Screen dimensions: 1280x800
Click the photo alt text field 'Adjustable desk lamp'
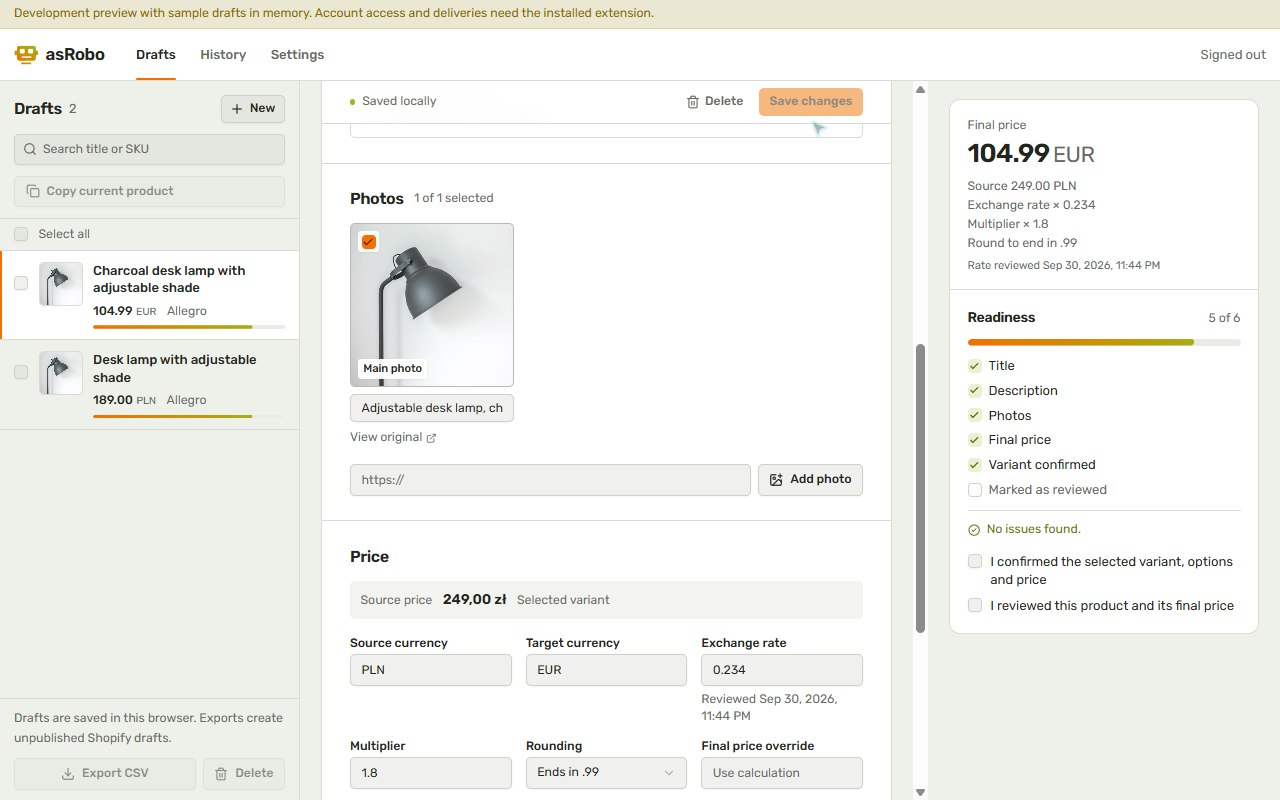pos(432,408)
